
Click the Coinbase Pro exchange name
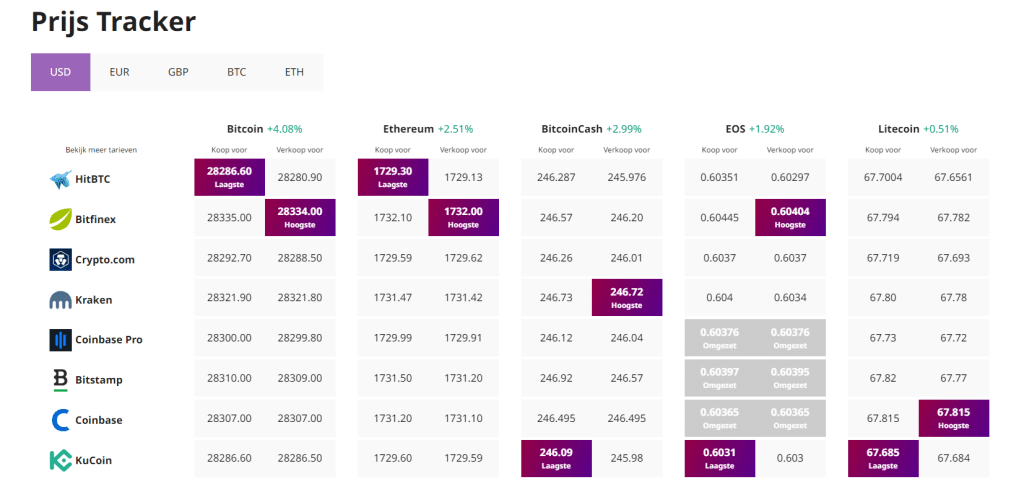point(108,340)
